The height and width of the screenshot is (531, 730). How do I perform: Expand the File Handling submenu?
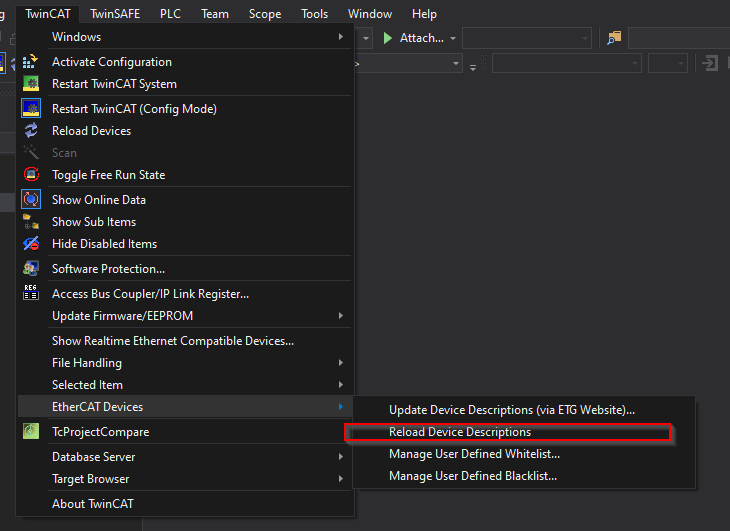tap(185, 363)
